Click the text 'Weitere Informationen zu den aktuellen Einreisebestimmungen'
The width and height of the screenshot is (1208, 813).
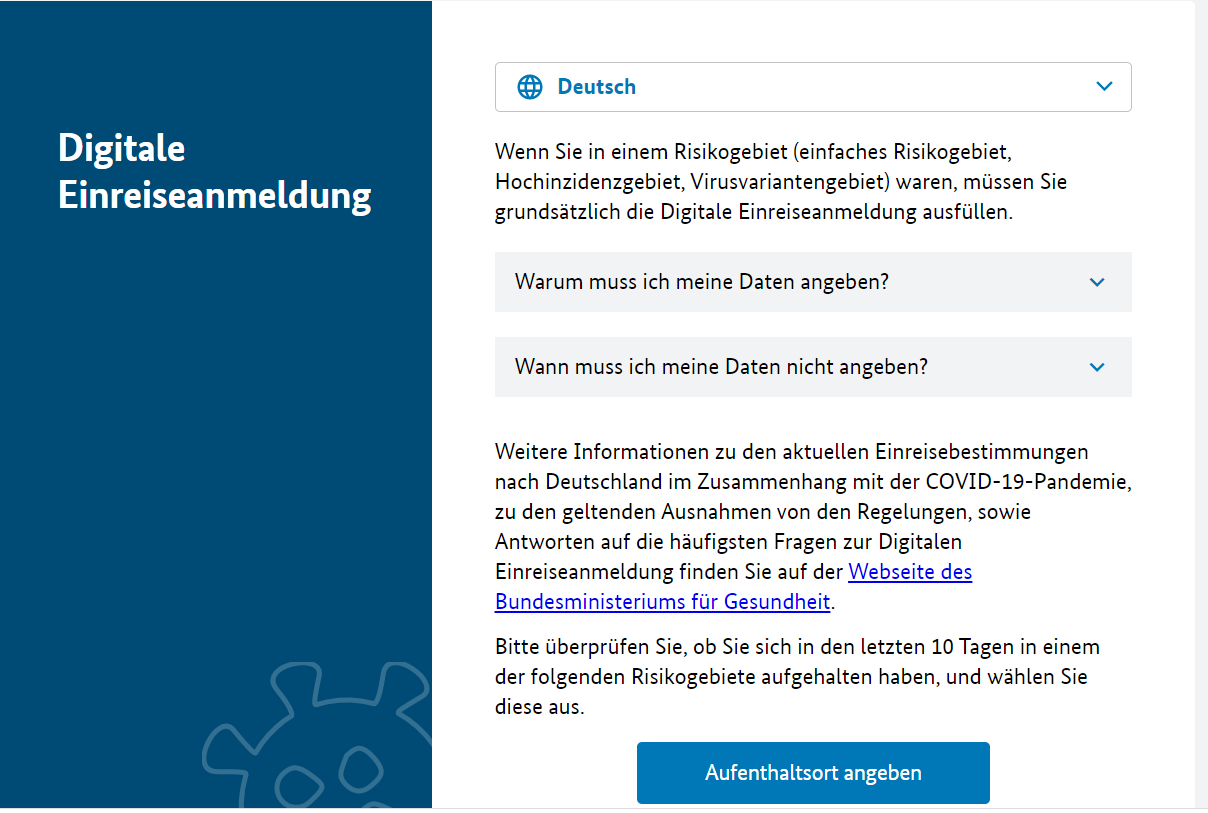pyautogui.click(x=792, y=452)
